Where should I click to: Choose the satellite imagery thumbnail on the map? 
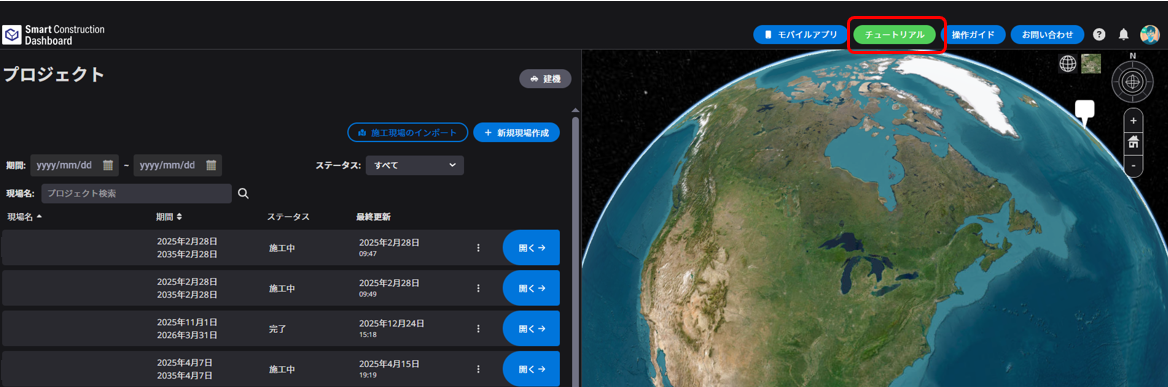point(1091,63)
